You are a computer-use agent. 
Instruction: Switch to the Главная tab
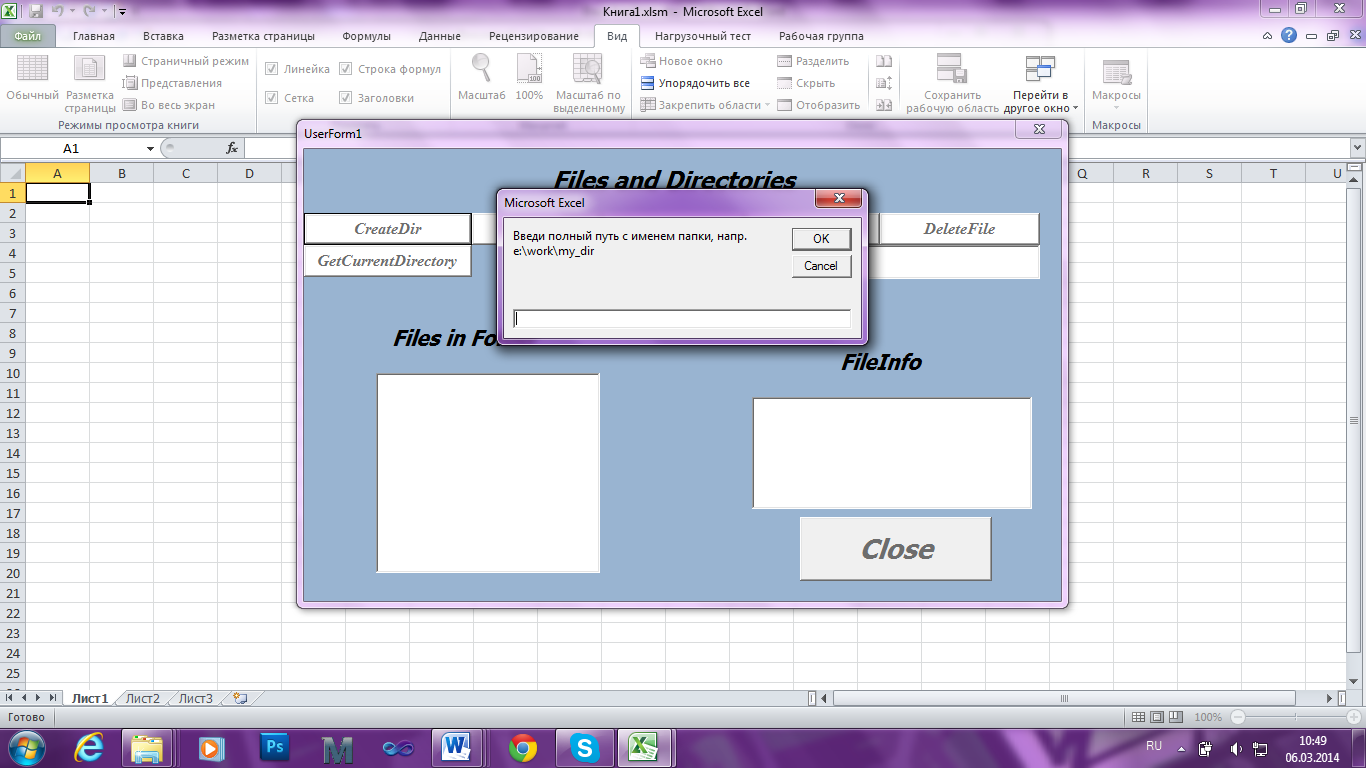(x=94, y=36)
